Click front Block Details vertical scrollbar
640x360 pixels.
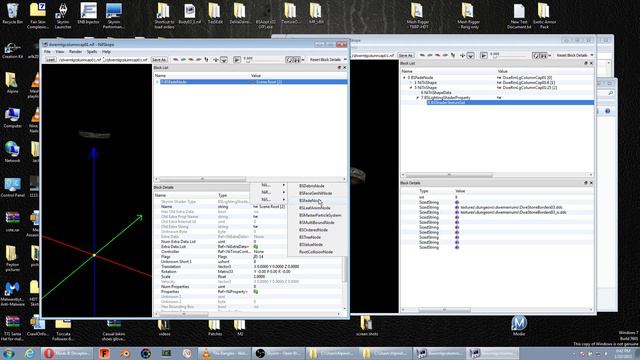click(345, 269)
